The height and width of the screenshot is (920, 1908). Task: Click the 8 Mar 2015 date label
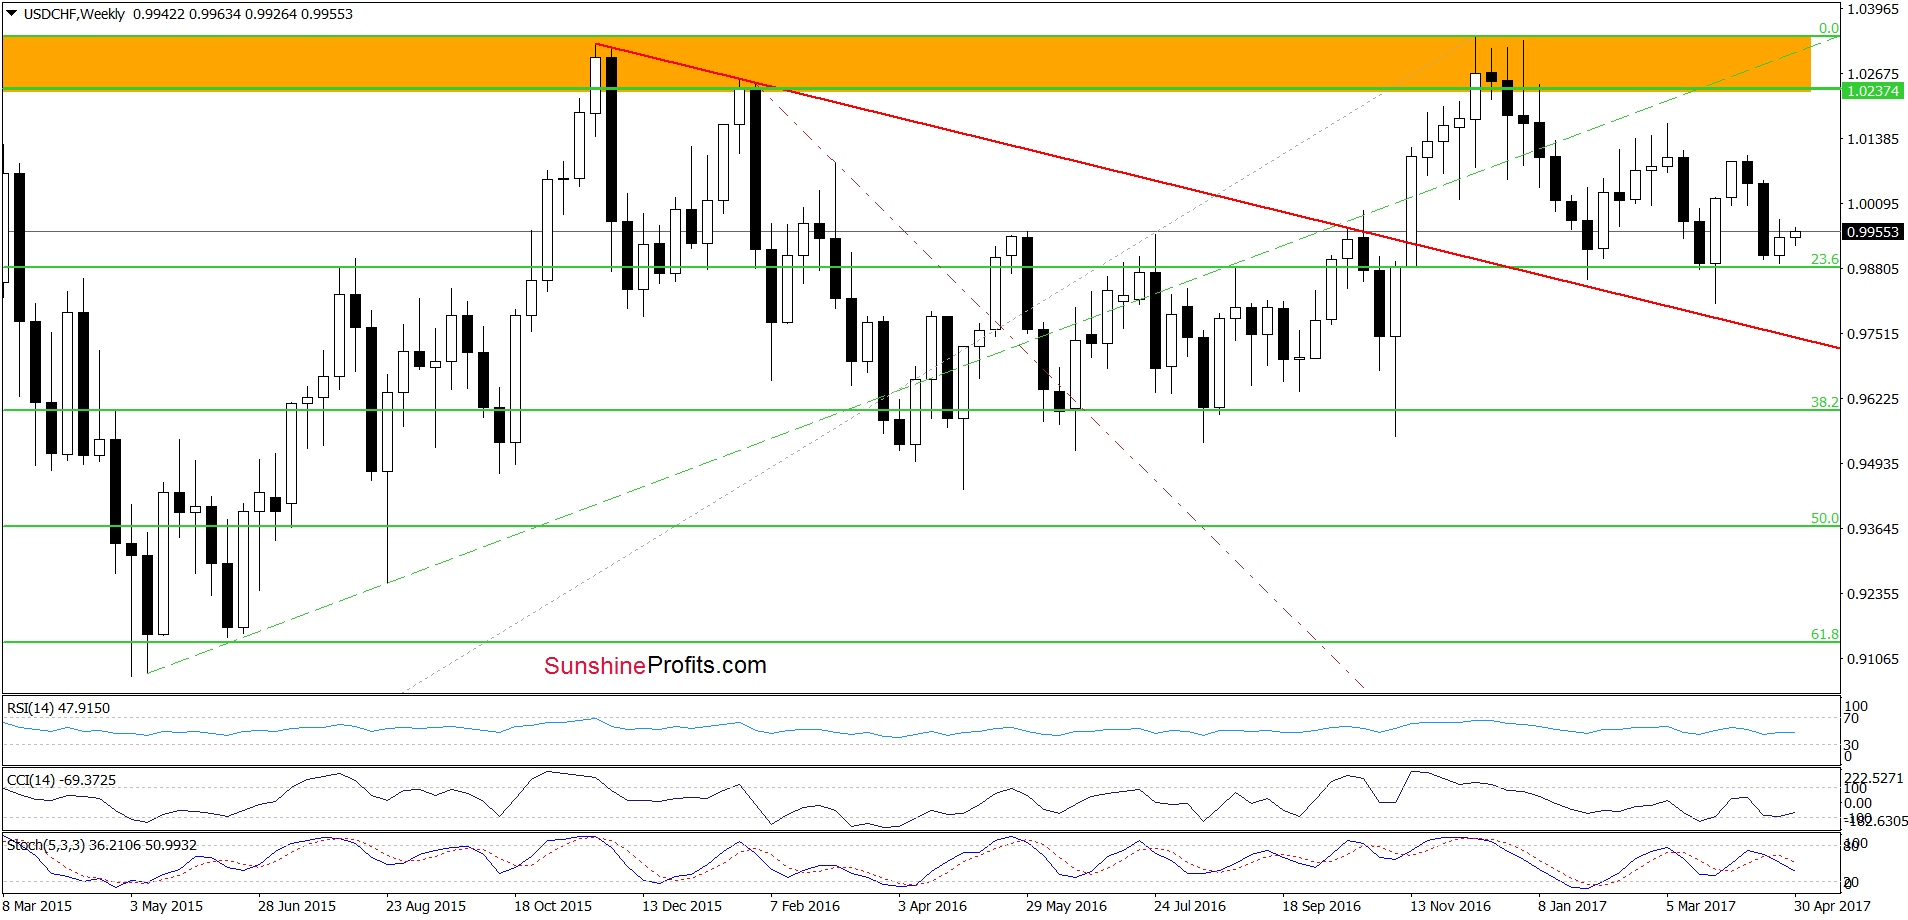coord(37,906)
